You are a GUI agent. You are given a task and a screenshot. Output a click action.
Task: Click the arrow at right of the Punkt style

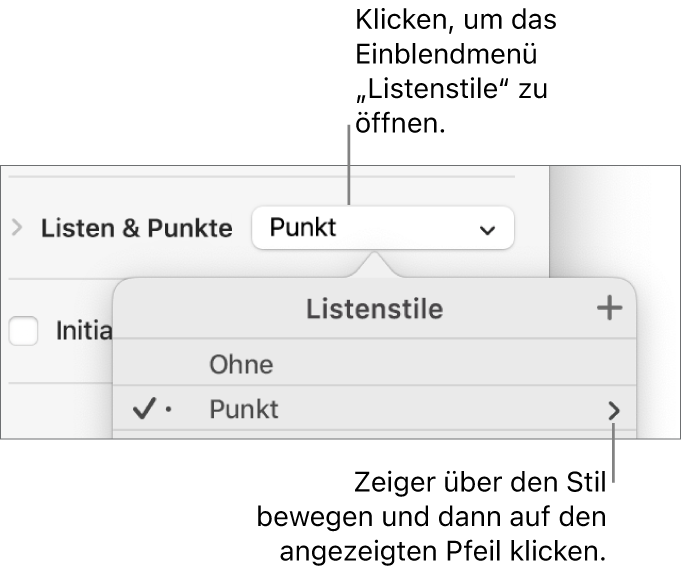614,410
